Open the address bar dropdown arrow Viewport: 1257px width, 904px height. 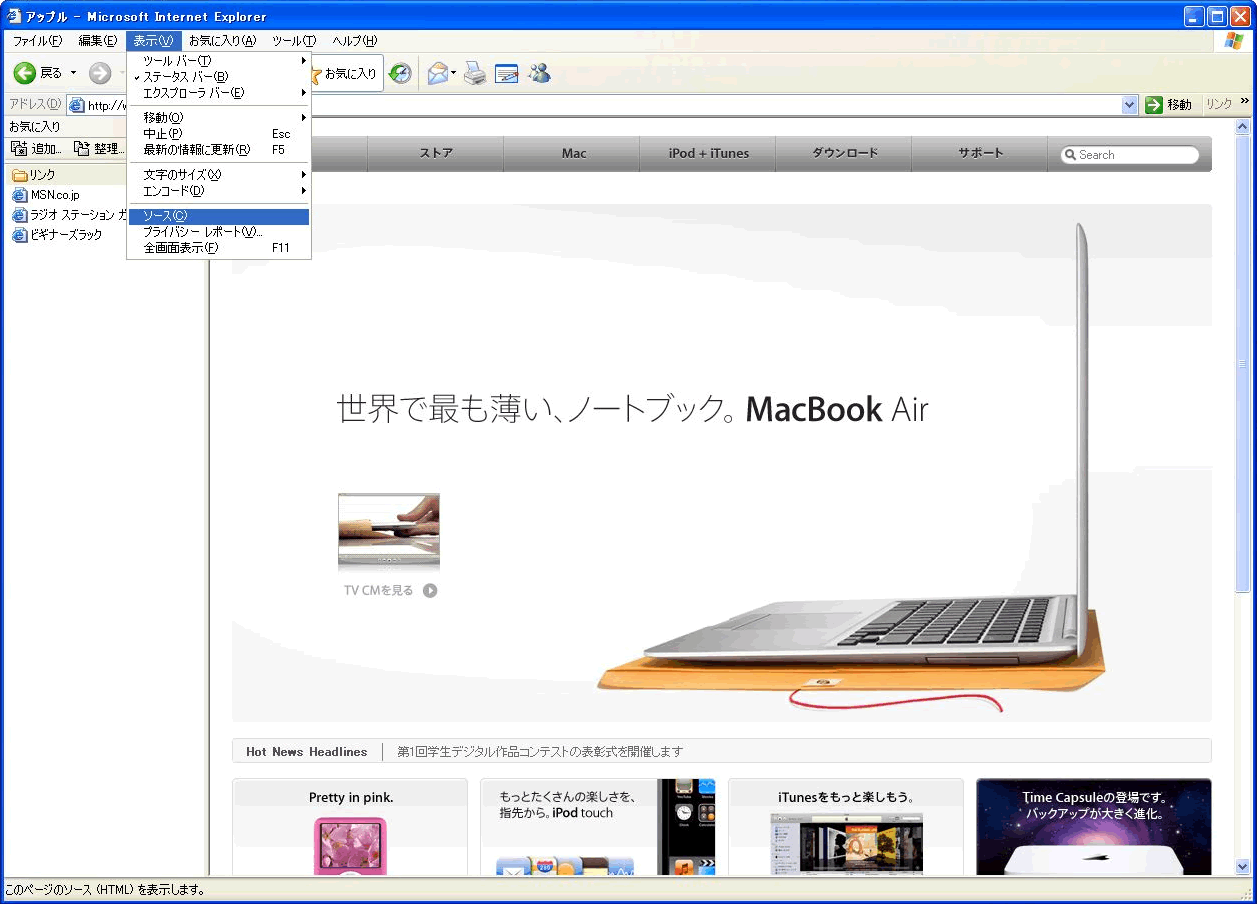click(1130, 105)
